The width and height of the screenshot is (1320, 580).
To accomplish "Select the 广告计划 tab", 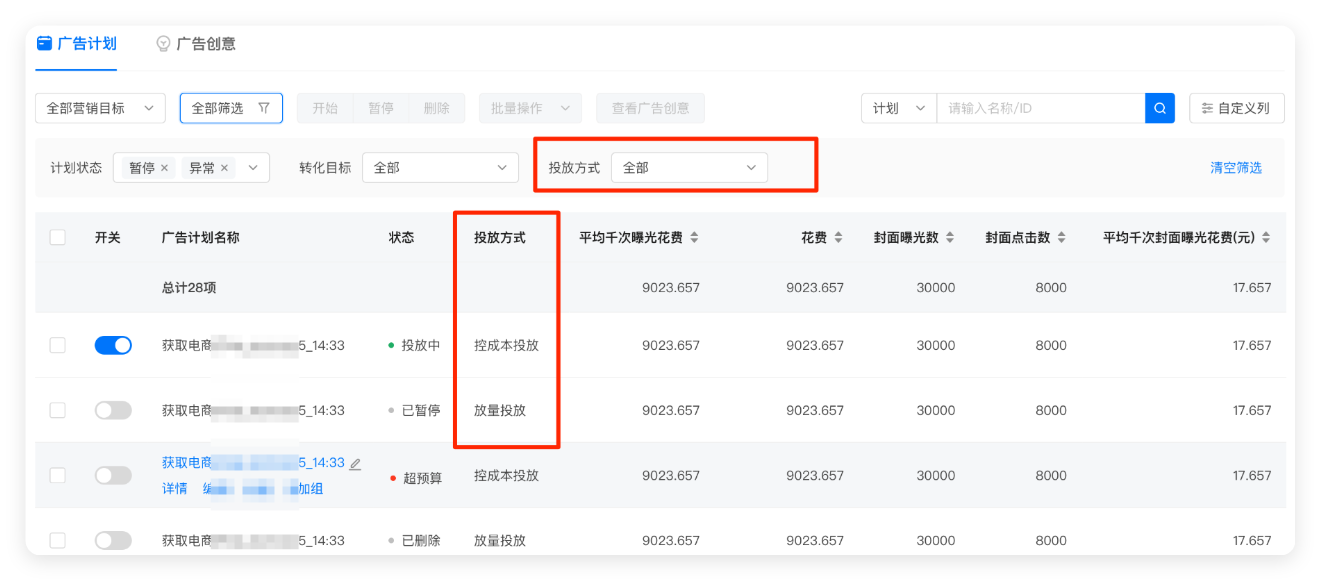I will [86, 44].
